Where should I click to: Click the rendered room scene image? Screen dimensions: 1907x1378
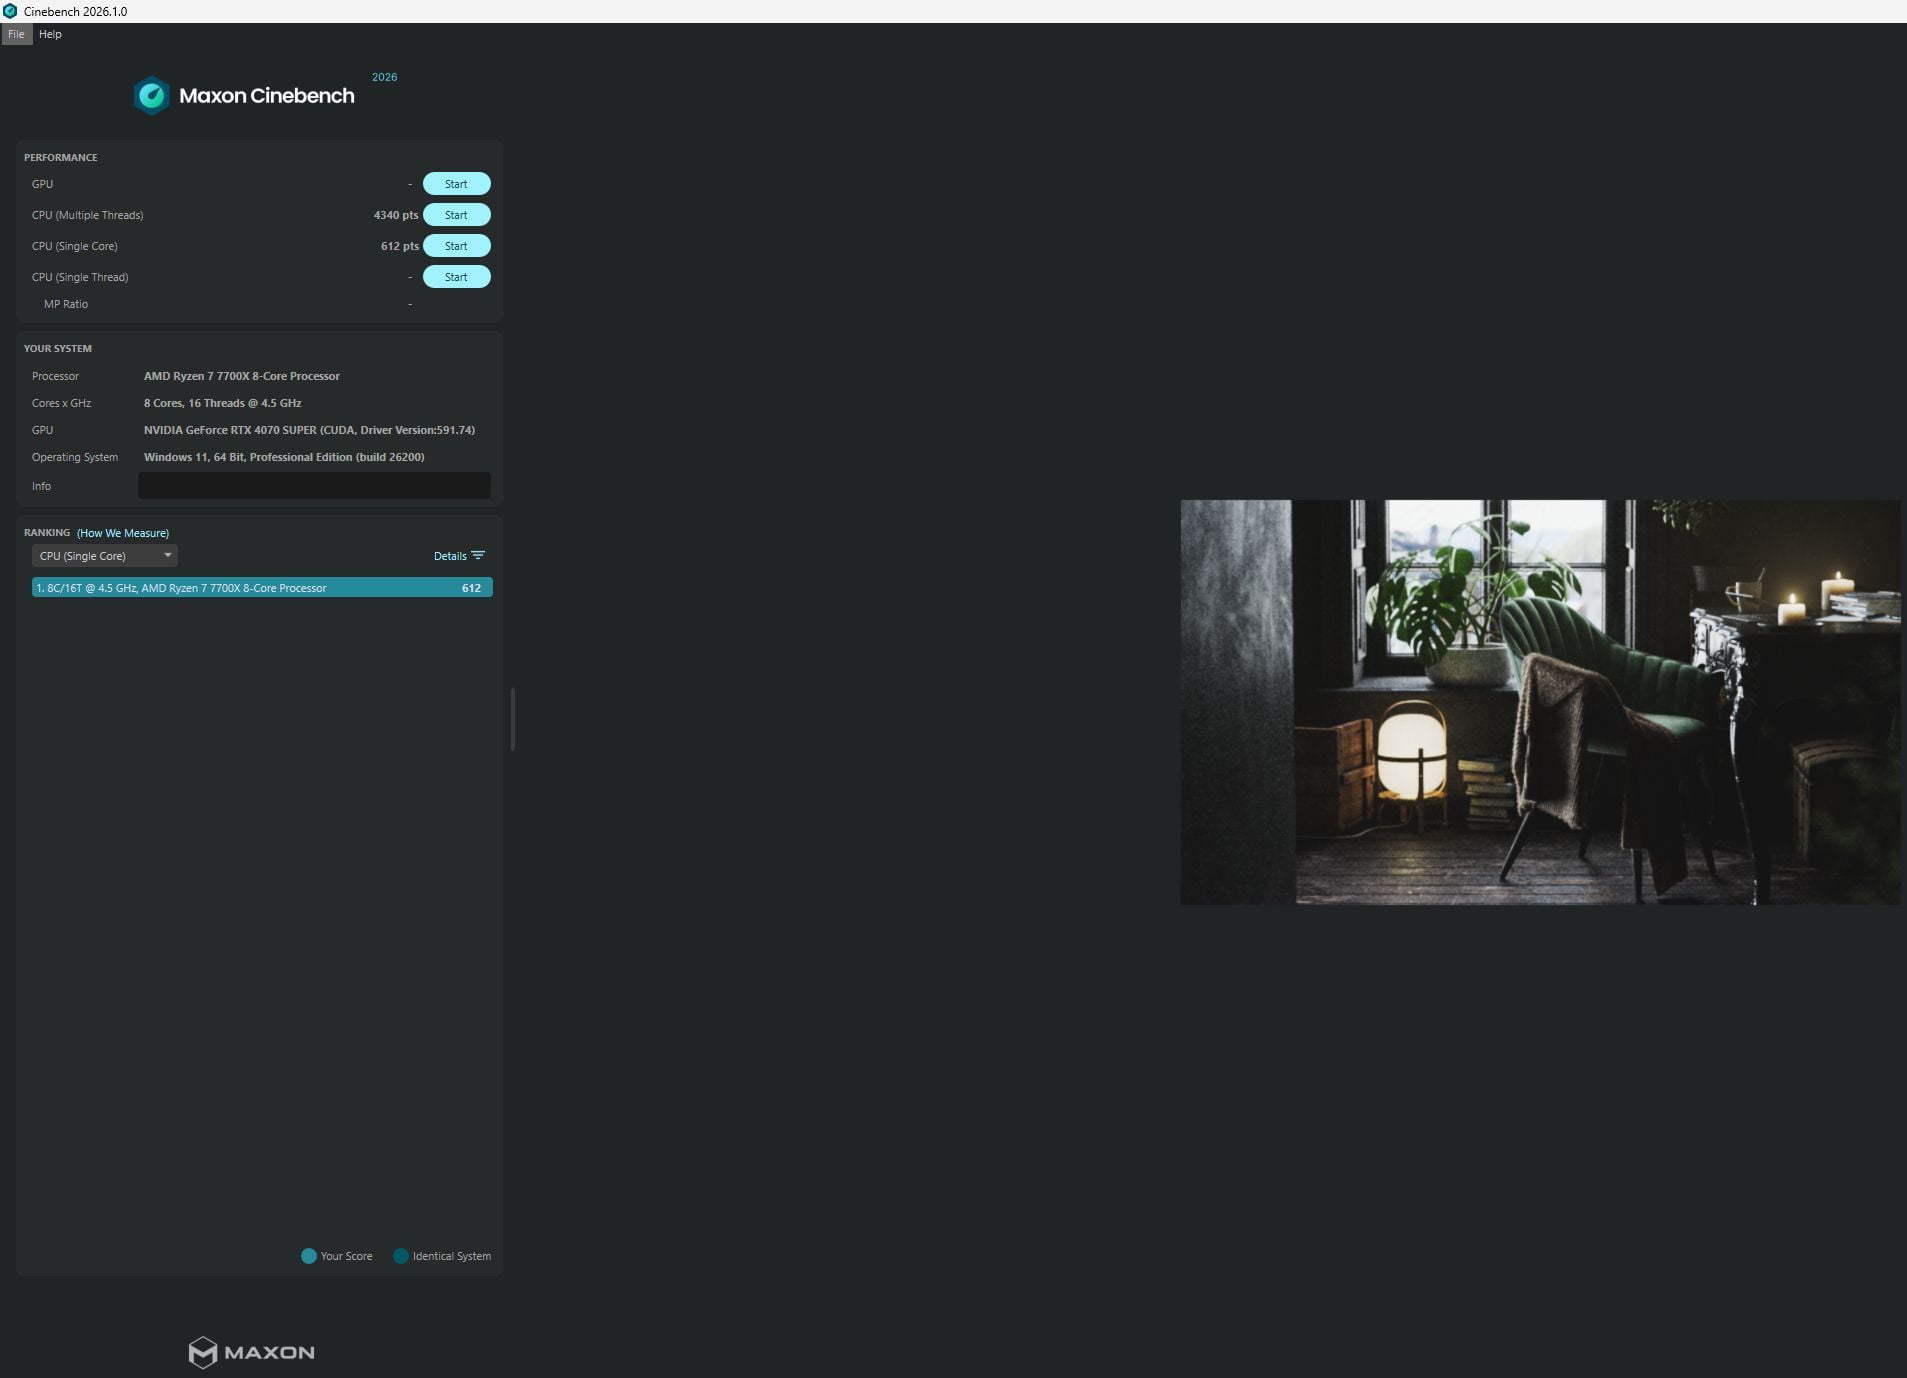click(1540, 702)
